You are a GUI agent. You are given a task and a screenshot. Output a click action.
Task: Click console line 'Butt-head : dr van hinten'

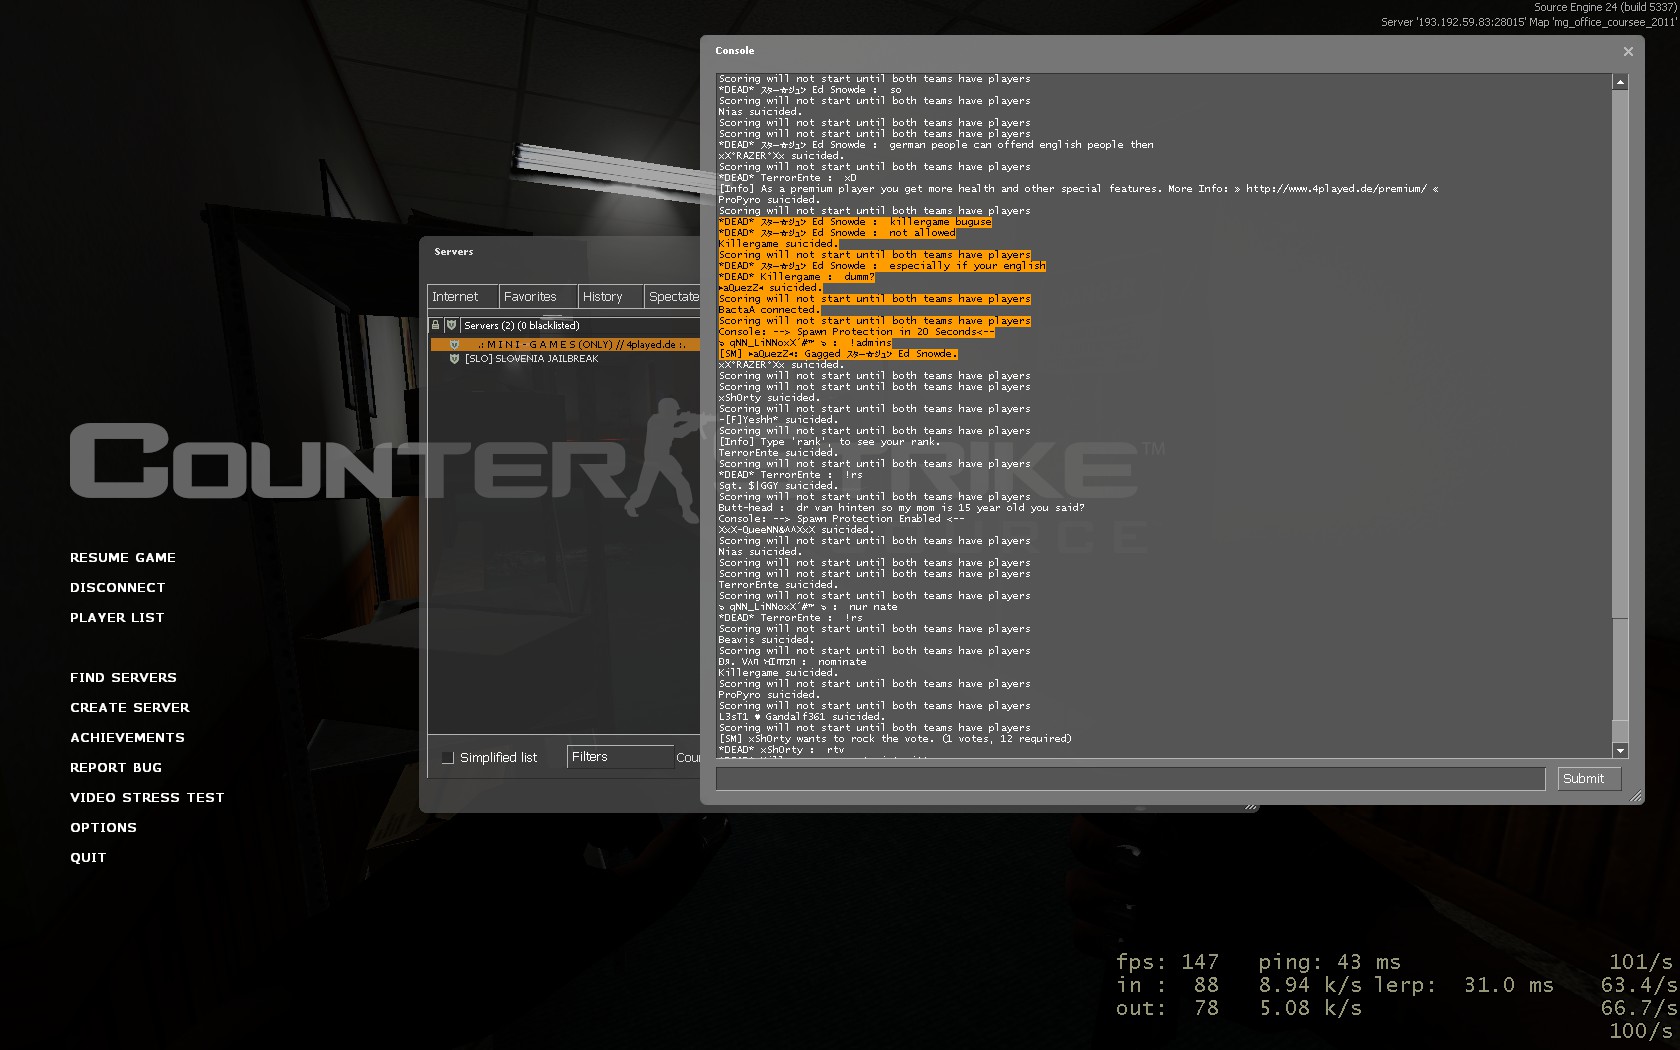901,508
